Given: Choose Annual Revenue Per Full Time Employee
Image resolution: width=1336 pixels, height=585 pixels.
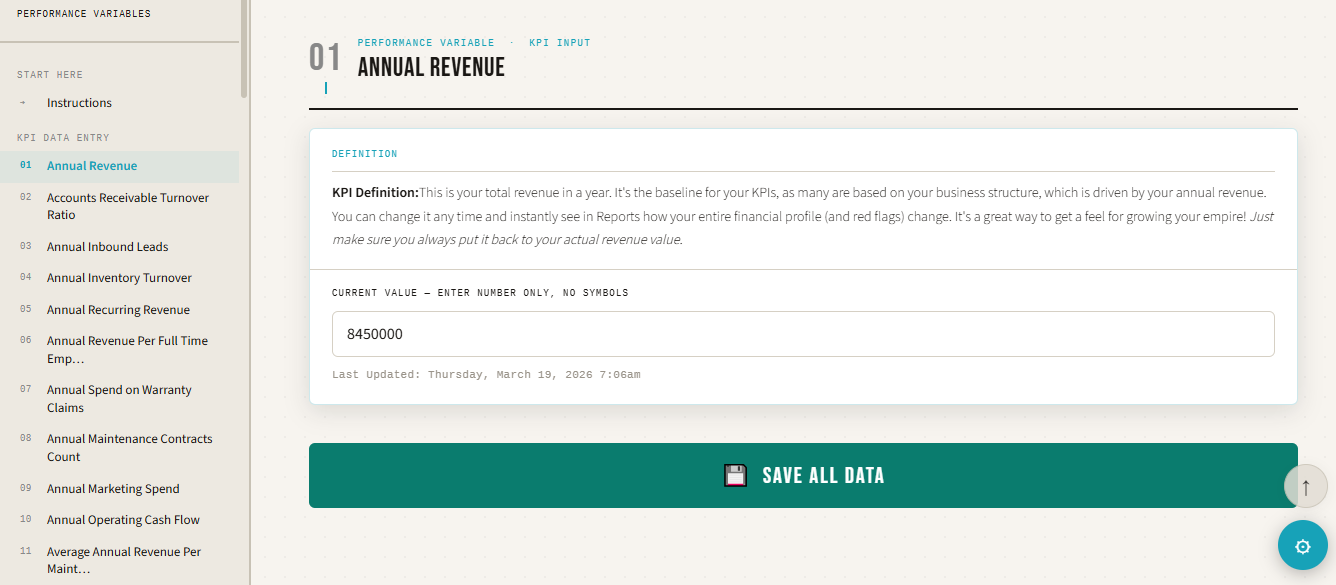Looking at the screenshot, I should point(127,349).
